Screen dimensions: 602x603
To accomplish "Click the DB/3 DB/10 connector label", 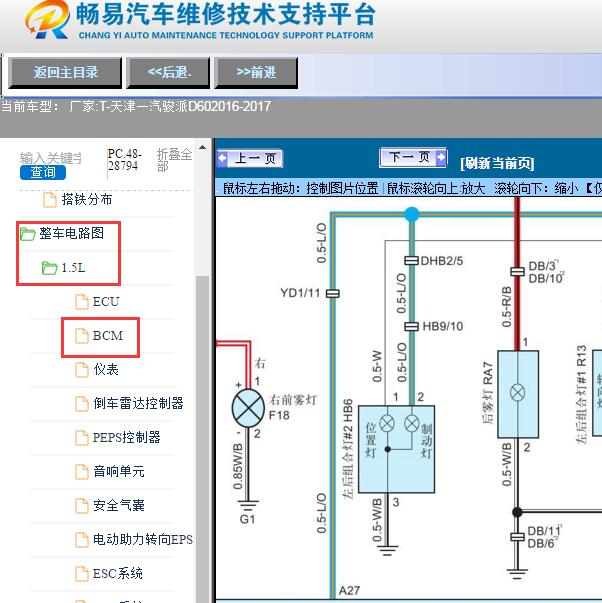I will 546,272.
